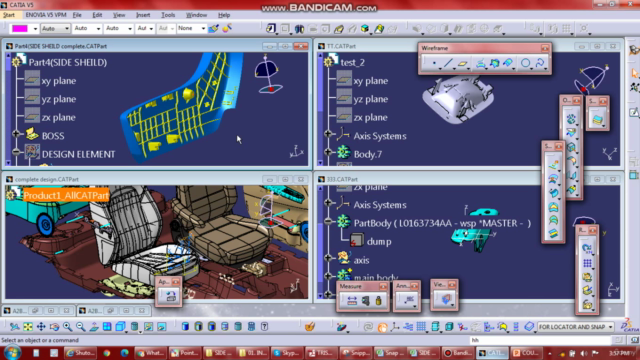
Task: Click the Fly mode icon in view toolbar
Action: click(15, 327)
